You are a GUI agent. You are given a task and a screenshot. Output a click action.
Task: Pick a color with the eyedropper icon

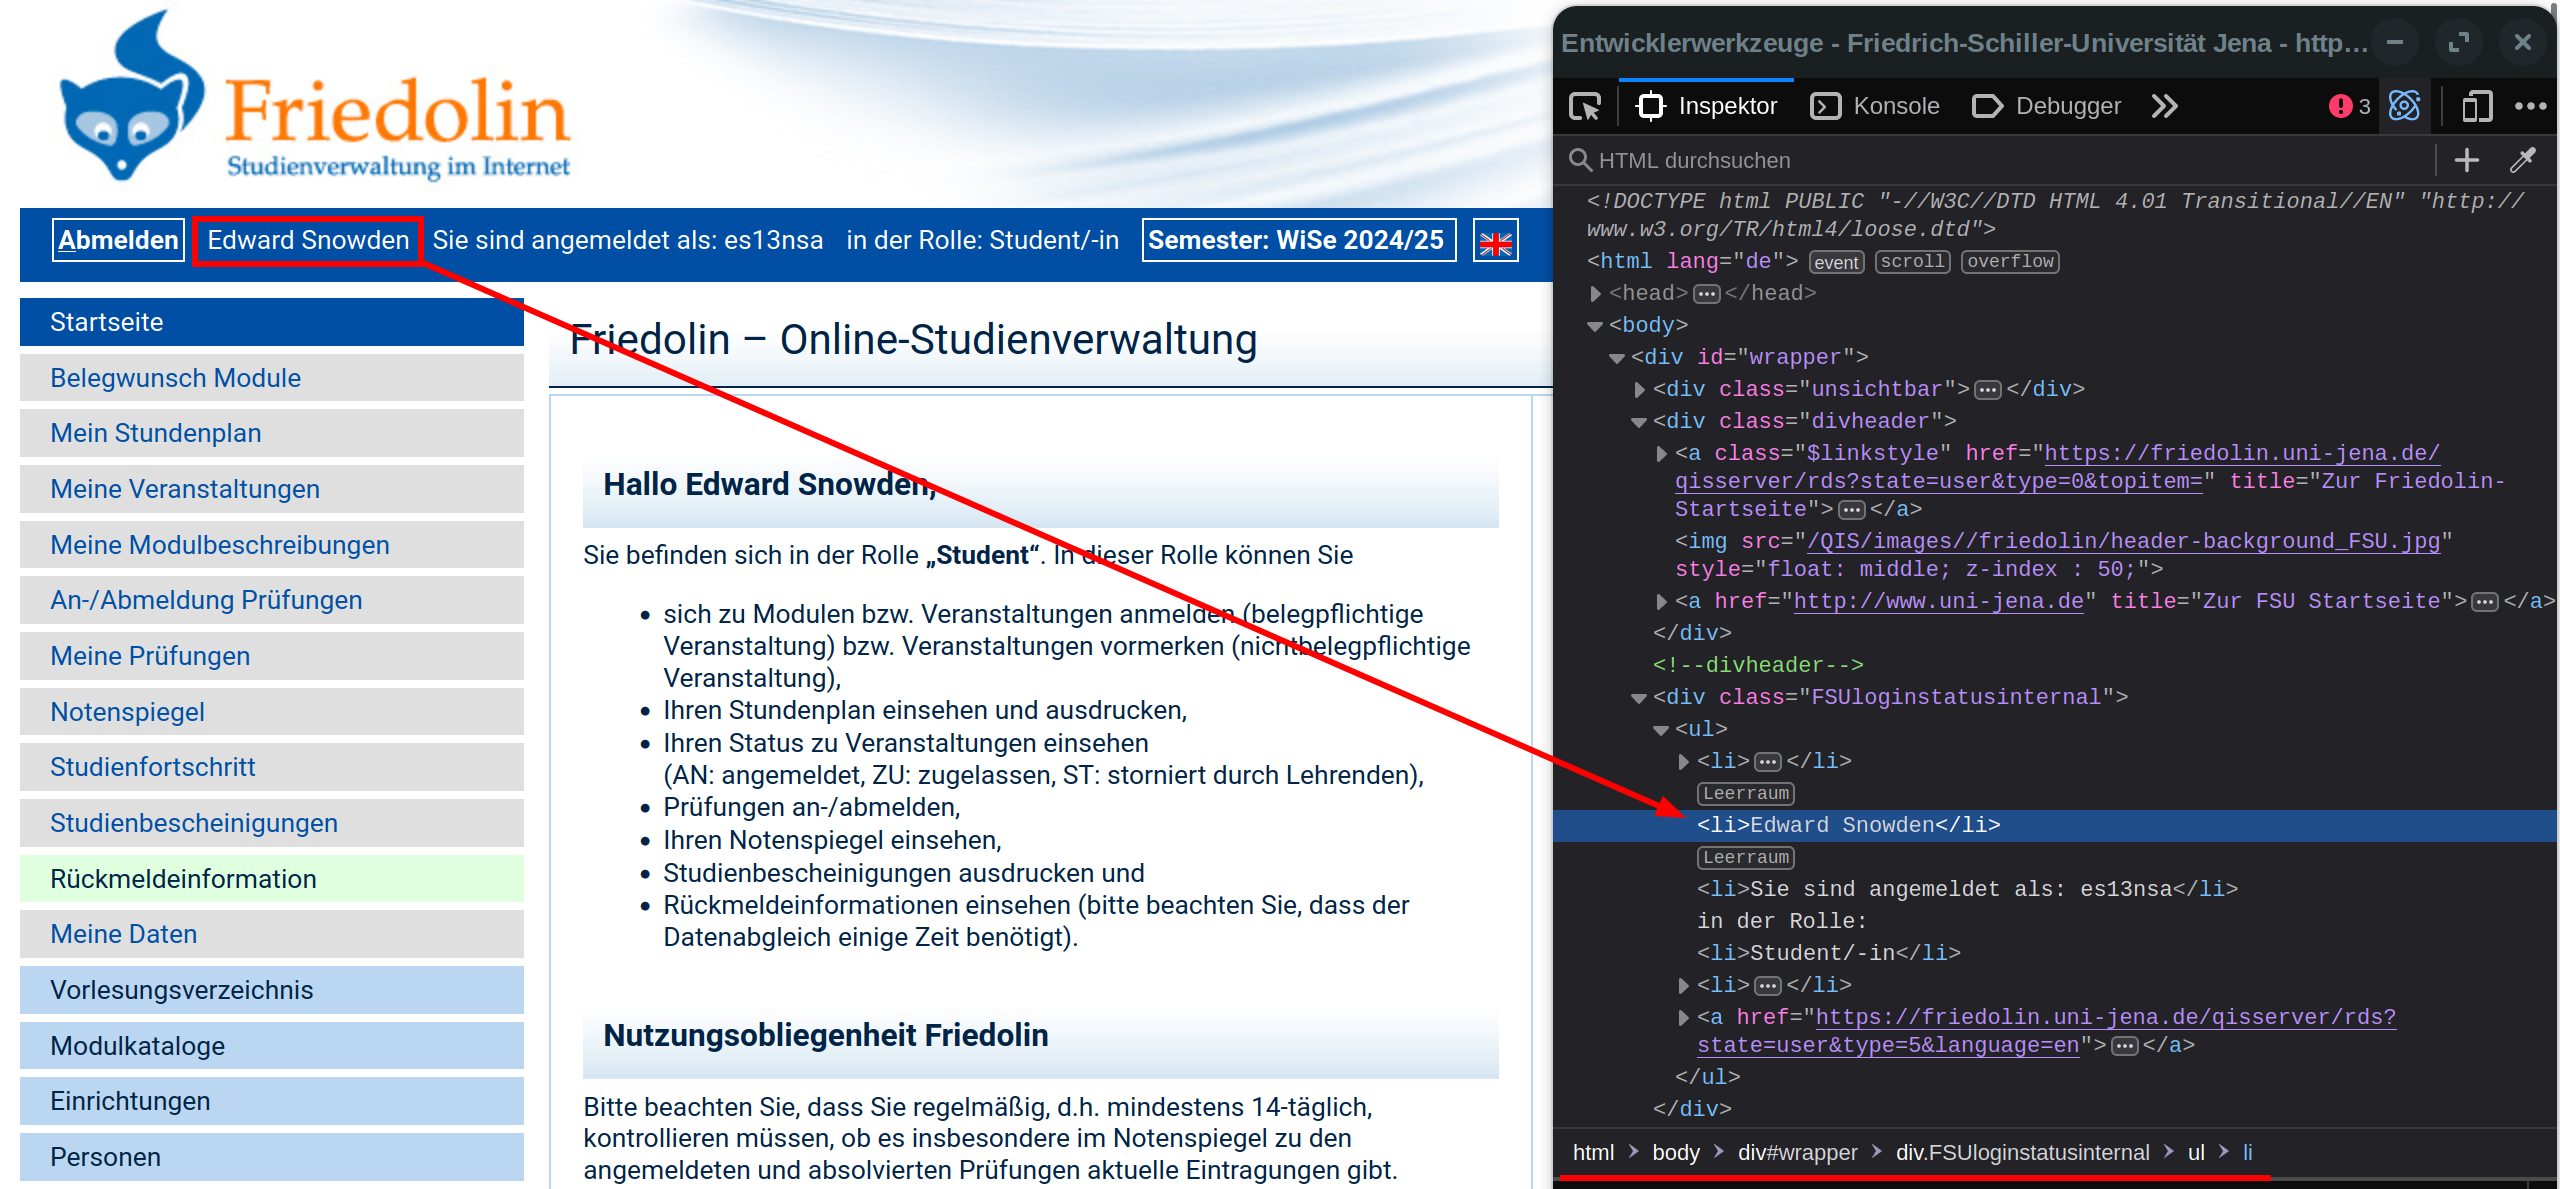pyautogui.click(x=2523, y=160)
